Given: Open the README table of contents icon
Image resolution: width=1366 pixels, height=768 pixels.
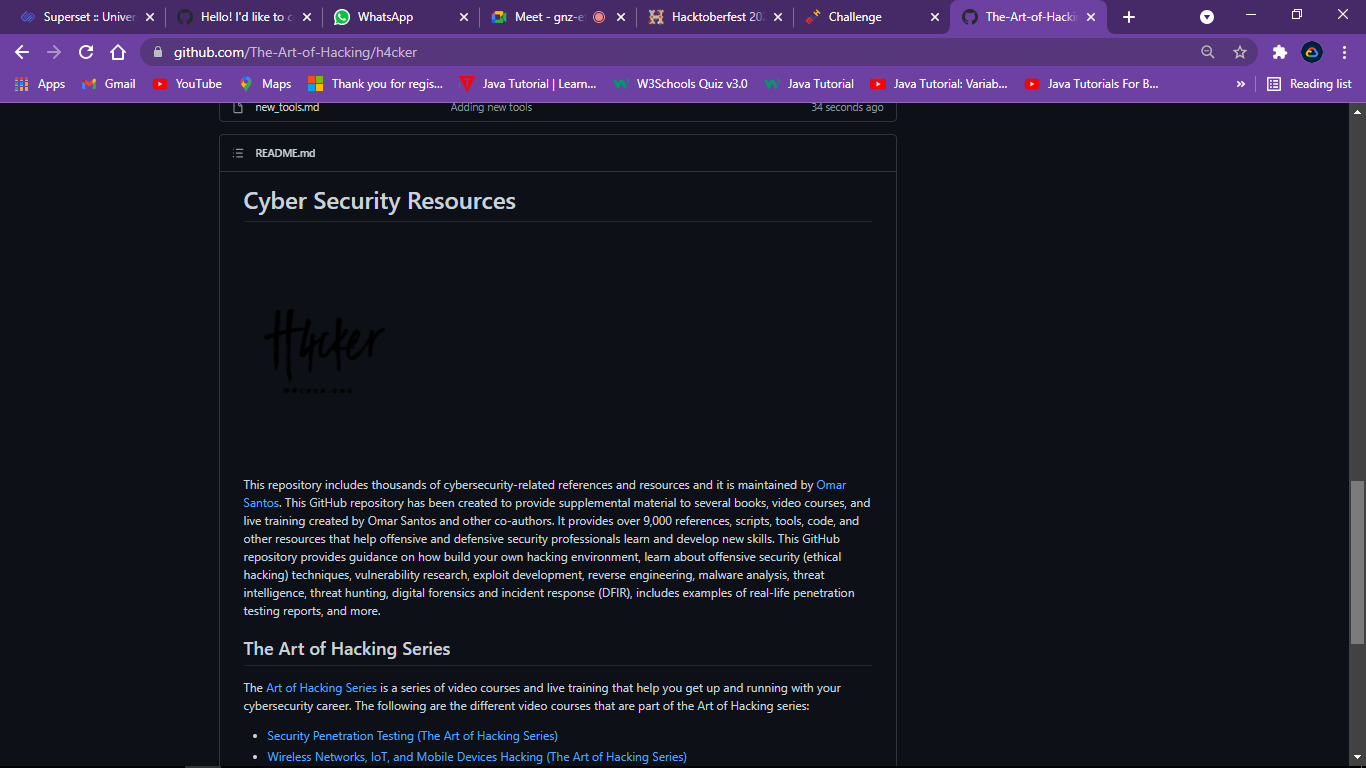Looking at the screenshot, I should (x=238, y=153).
